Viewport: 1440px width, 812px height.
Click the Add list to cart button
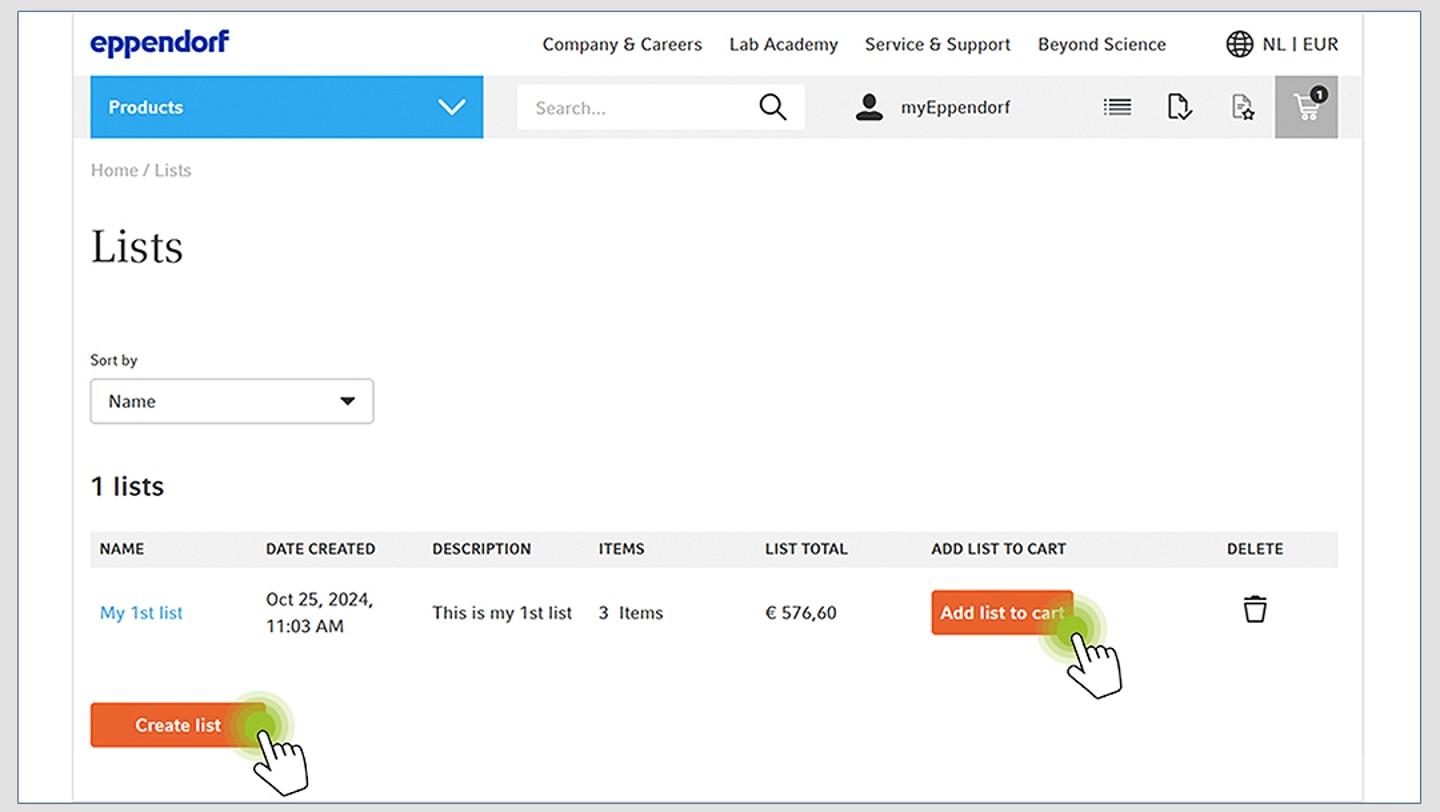point(1002,612)
